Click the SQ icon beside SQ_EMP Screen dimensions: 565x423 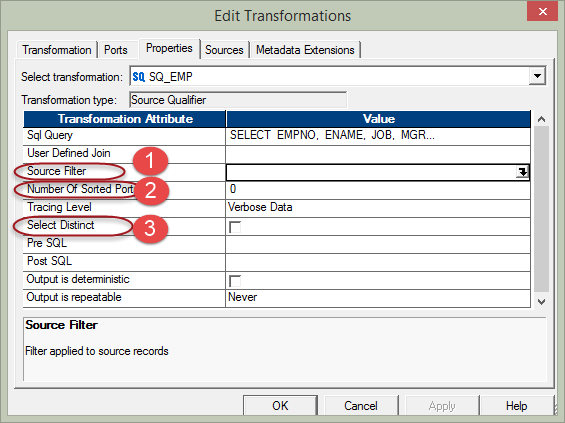[x=138, y=77]
